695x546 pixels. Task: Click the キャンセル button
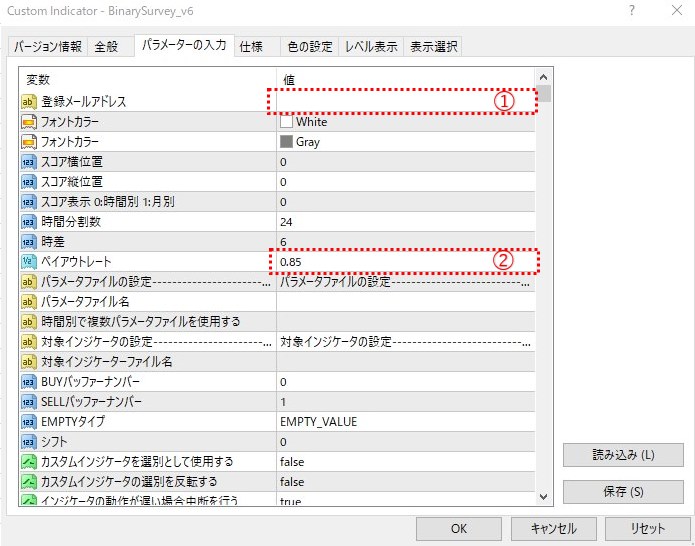point(554,528)
